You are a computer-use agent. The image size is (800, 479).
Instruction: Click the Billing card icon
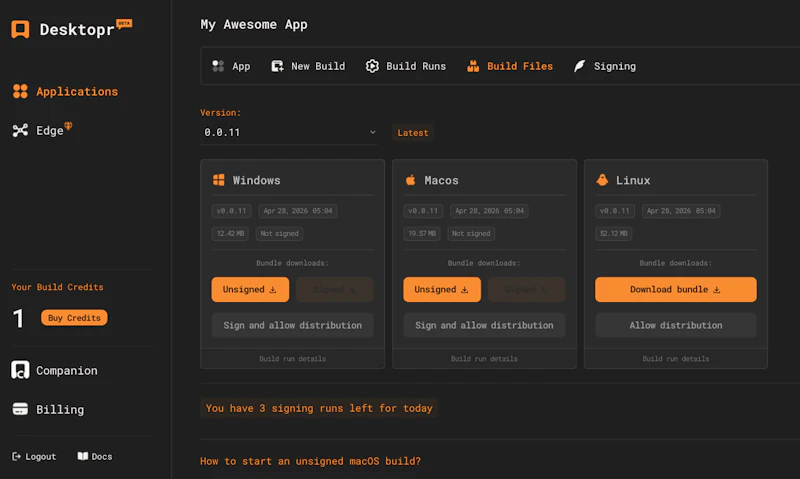20,409
